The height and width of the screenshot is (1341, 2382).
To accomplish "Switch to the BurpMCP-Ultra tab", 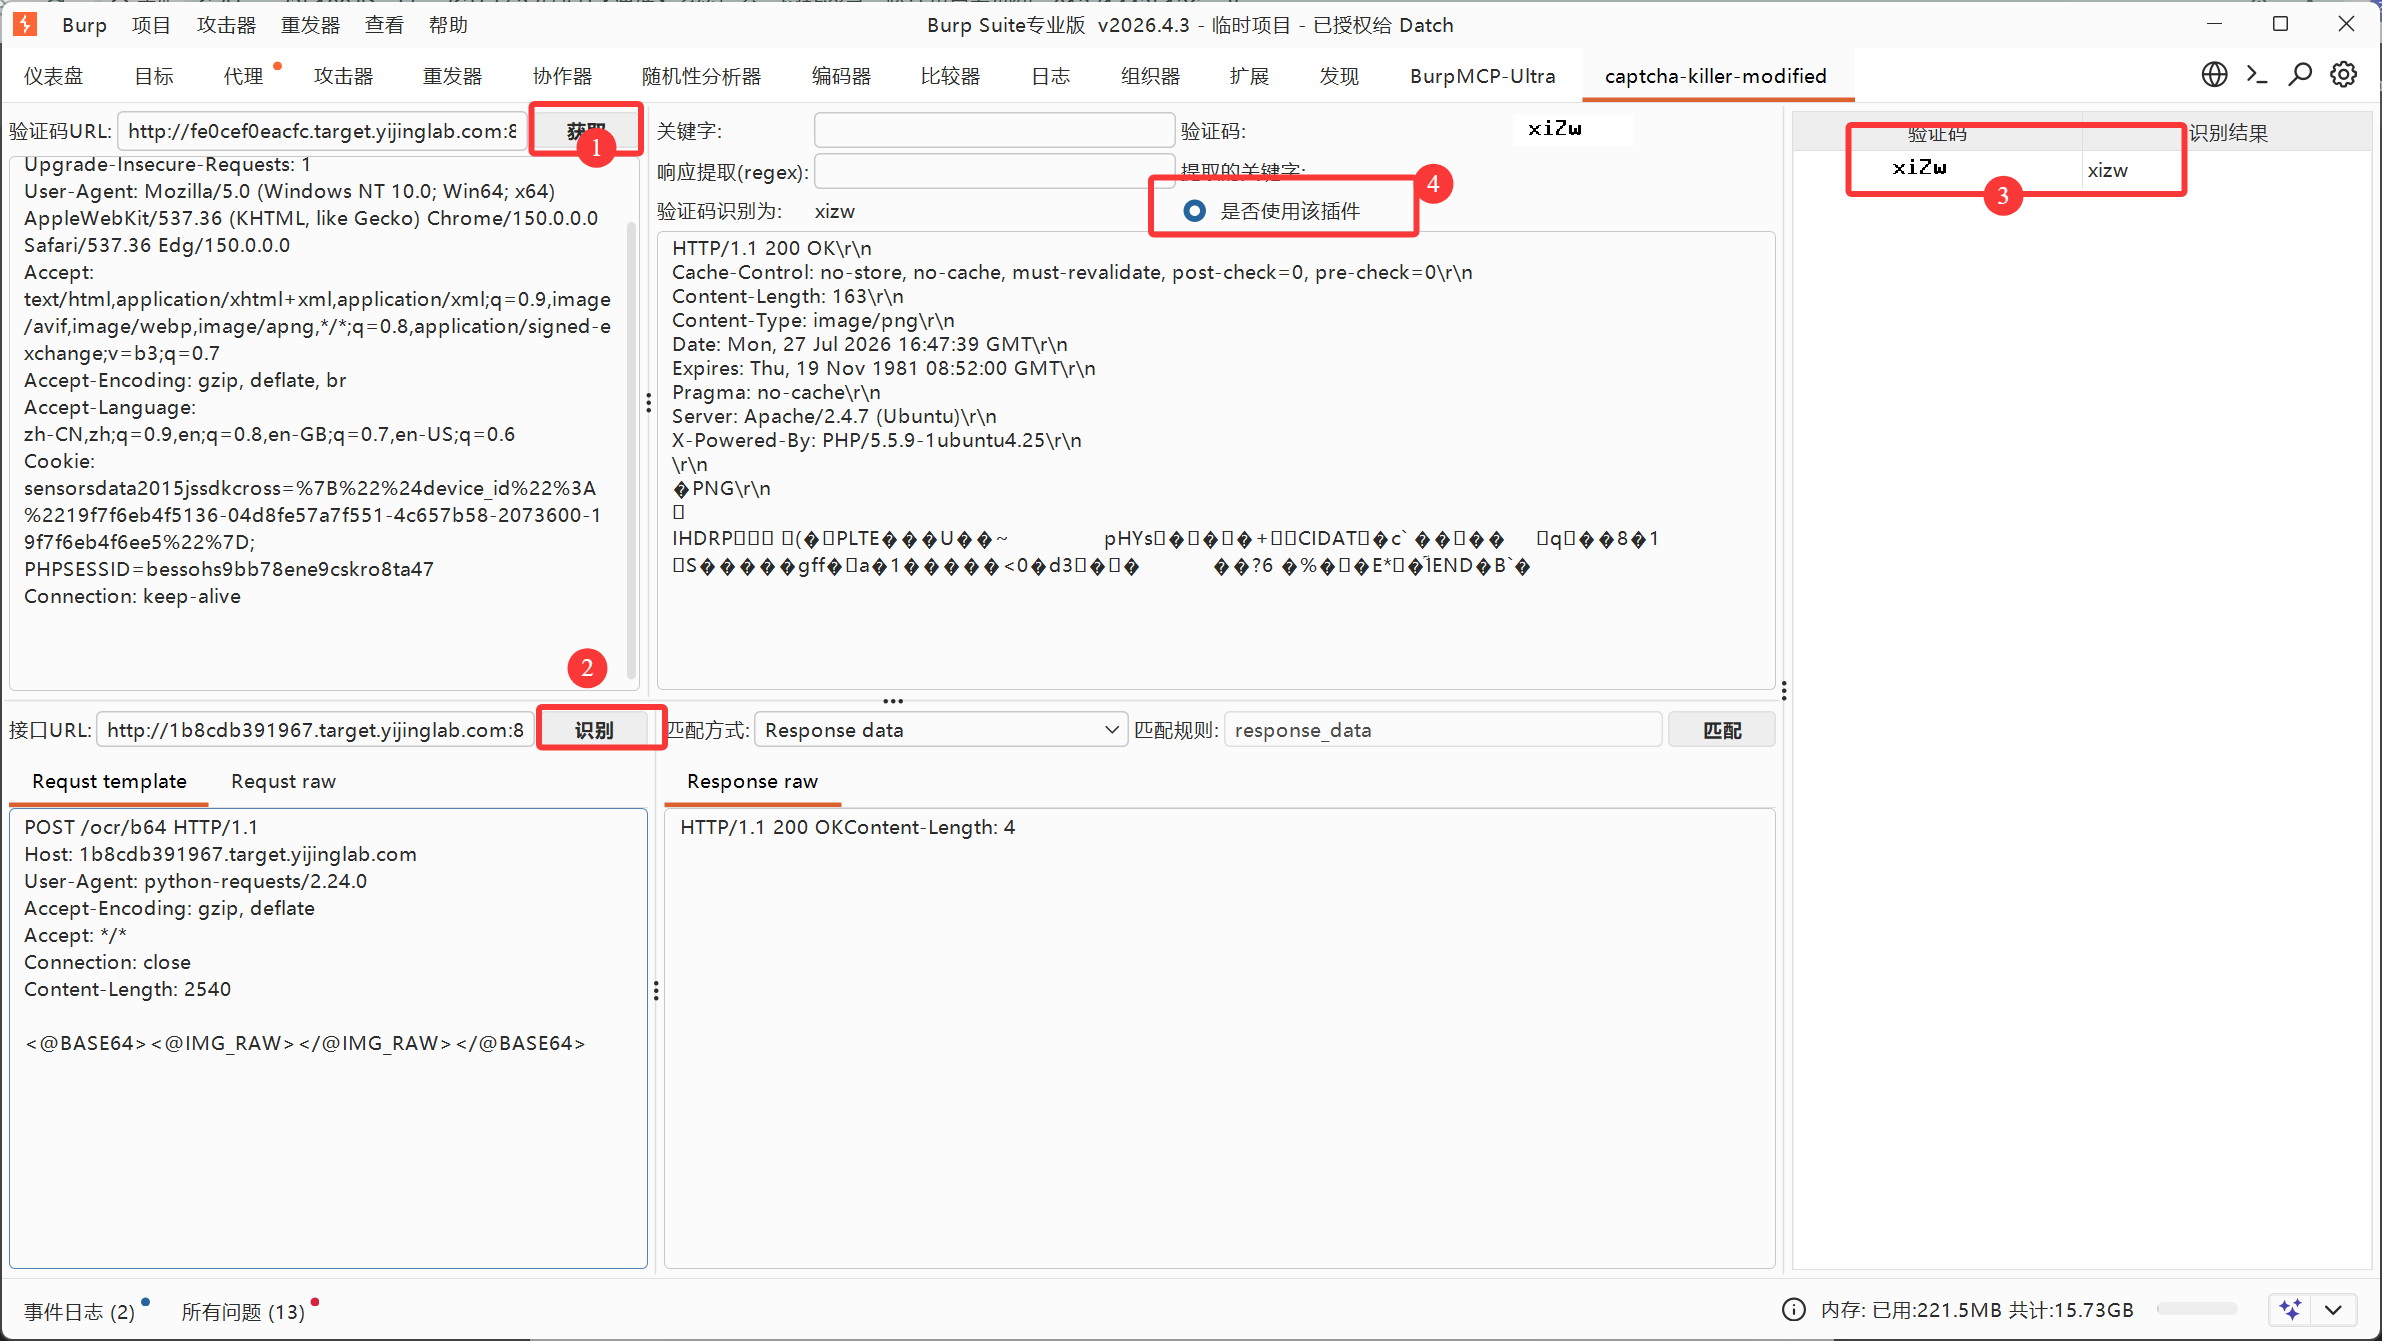I will click(x=1482, y=76).
